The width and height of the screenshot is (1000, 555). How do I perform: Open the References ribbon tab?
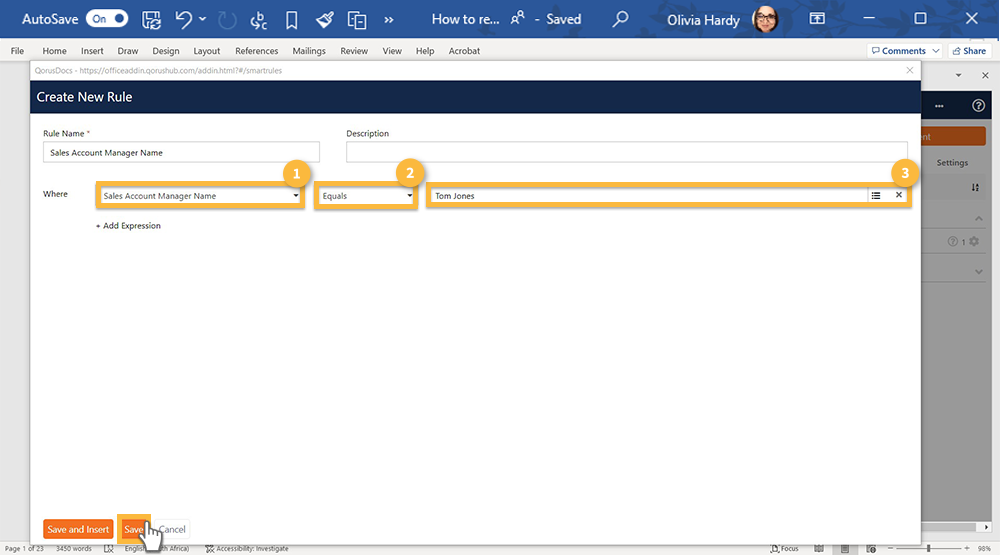click(257, 51)
